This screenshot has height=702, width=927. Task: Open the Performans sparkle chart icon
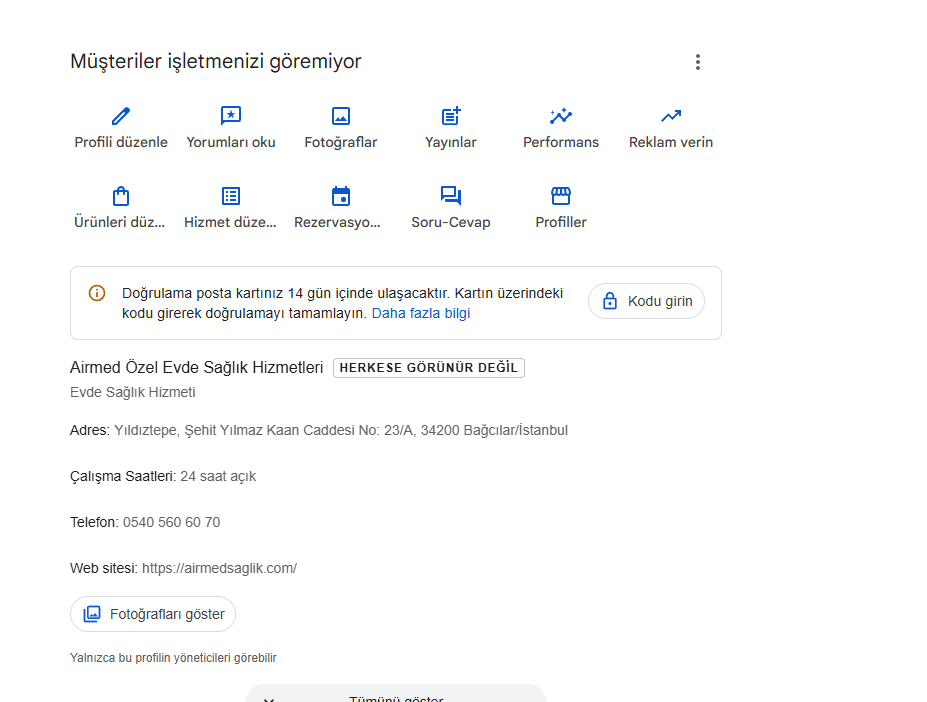tap(560, 116)
